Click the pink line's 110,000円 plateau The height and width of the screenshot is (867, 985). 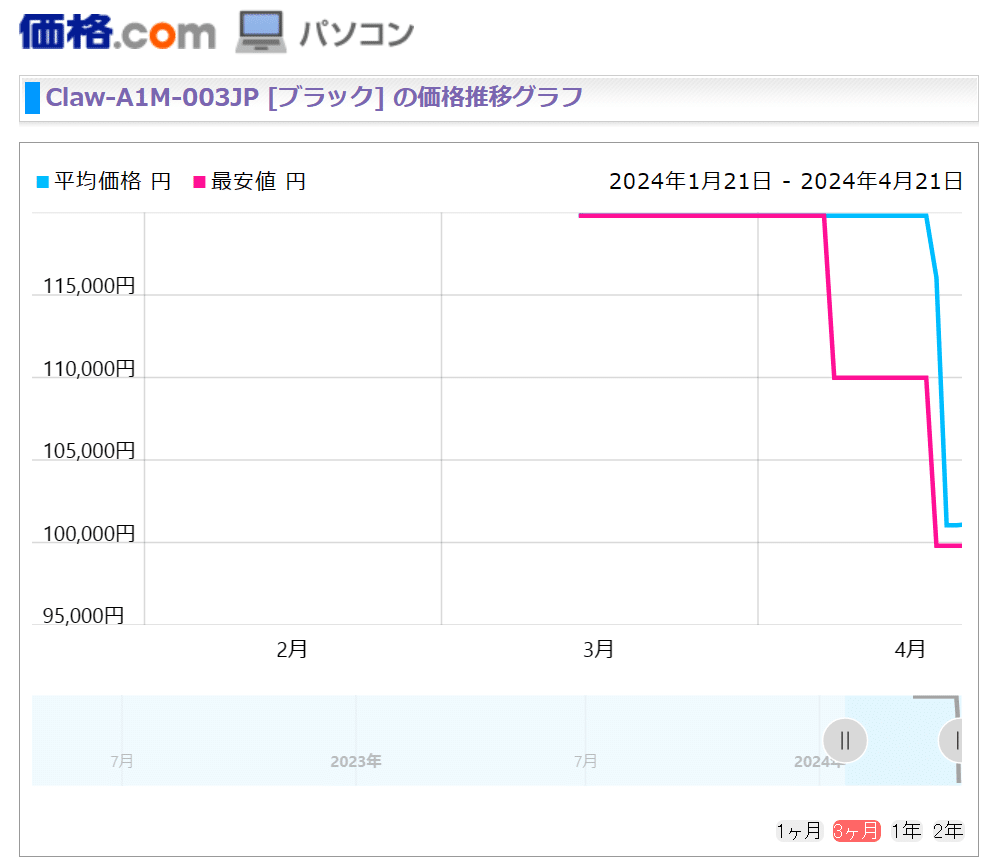pyautogui.click(x=880, y=377)
